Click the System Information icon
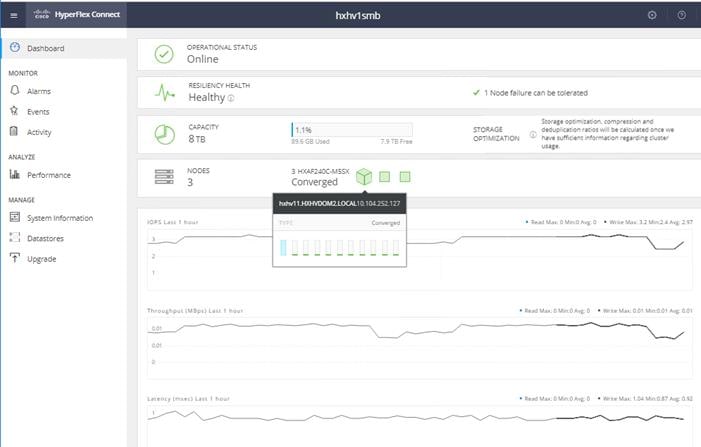The image size is (701, 447). 15,217
